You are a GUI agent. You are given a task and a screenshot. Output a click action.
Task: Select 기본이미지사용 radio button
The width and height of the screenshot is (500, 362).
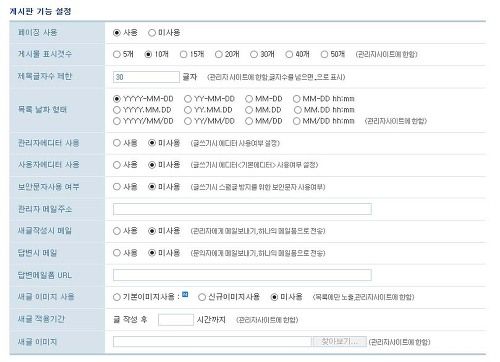click(x=117, y=297)
